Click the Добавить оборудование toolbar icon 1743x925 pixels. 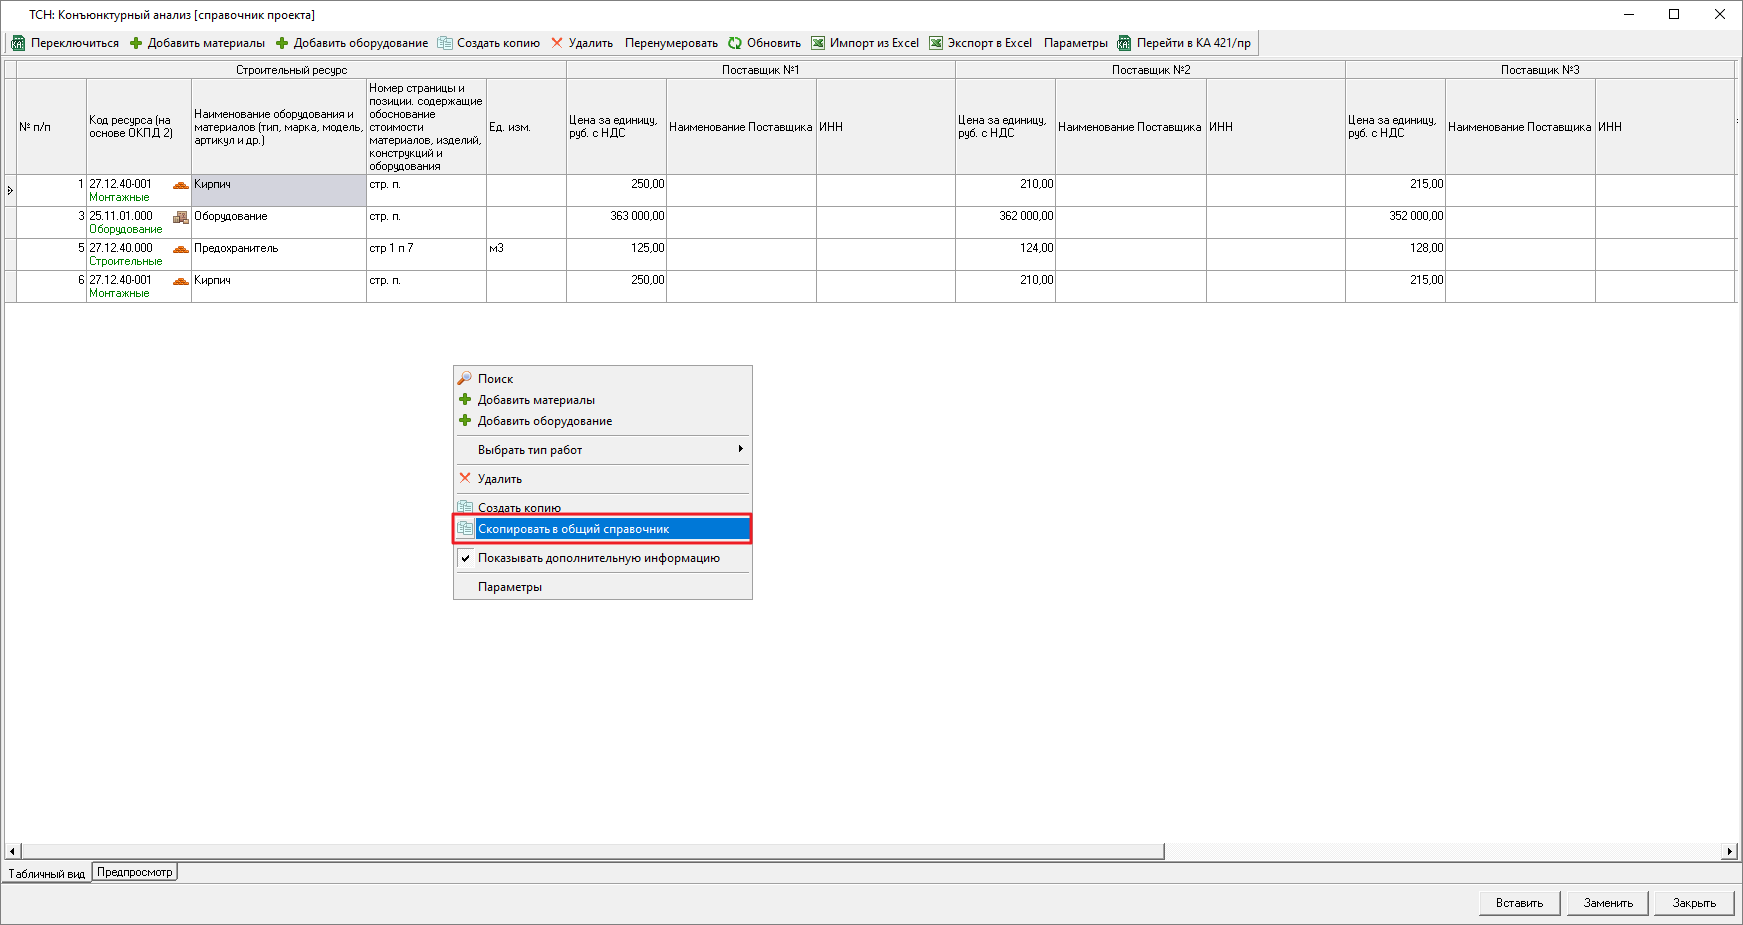click(282, 43)
